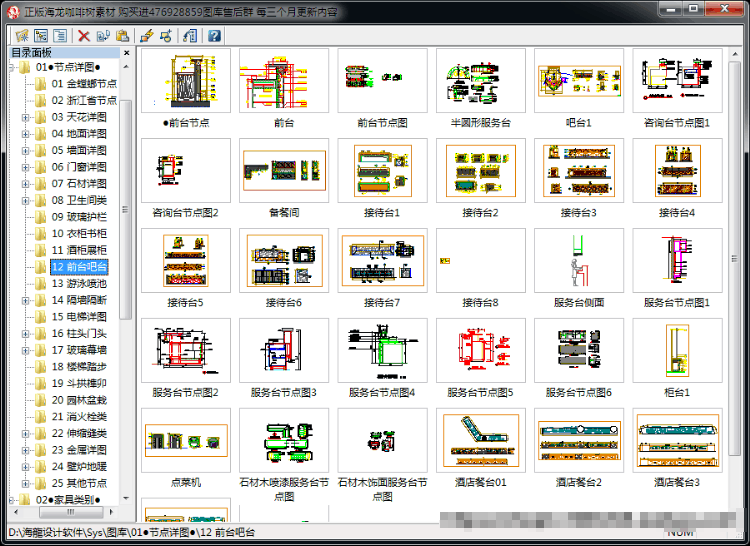
Task: Close the 目录面板 directory panel
Action: (x=126, y=53)
